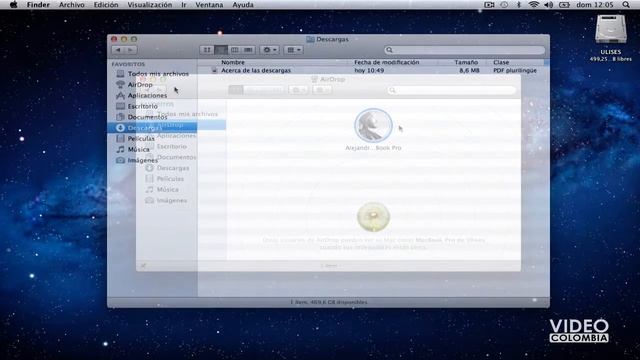The width and height of the screenshot is (640, 360).
Task: Open the Ayuda menu
Action: point(243,5)
